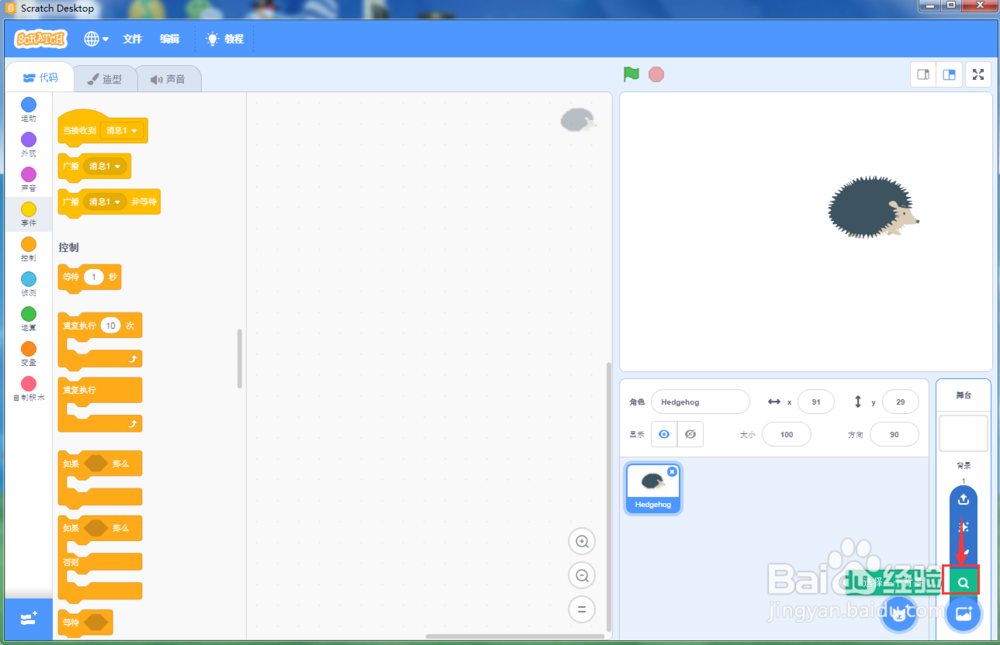Image resolution: width=1000 pixels, height=645 pixels.
Task: Upload a backdrop from file
Action: coord(963,499)
